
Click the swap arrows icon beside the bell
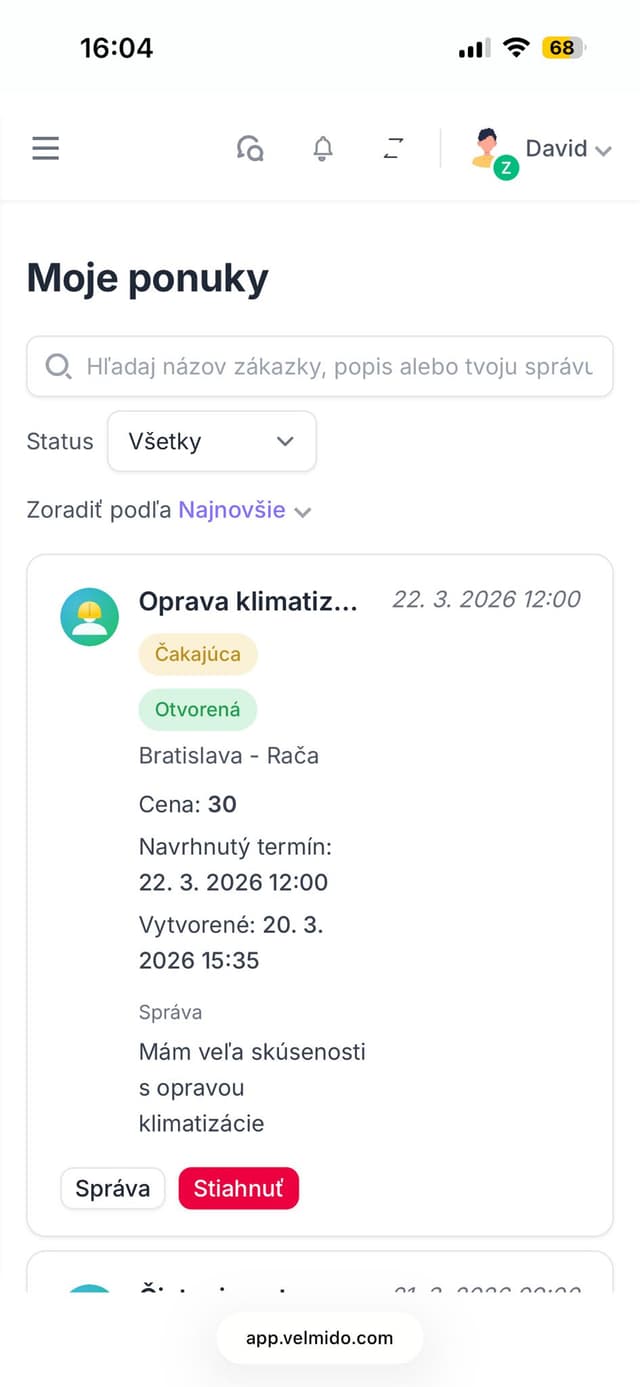click(393, 147)
